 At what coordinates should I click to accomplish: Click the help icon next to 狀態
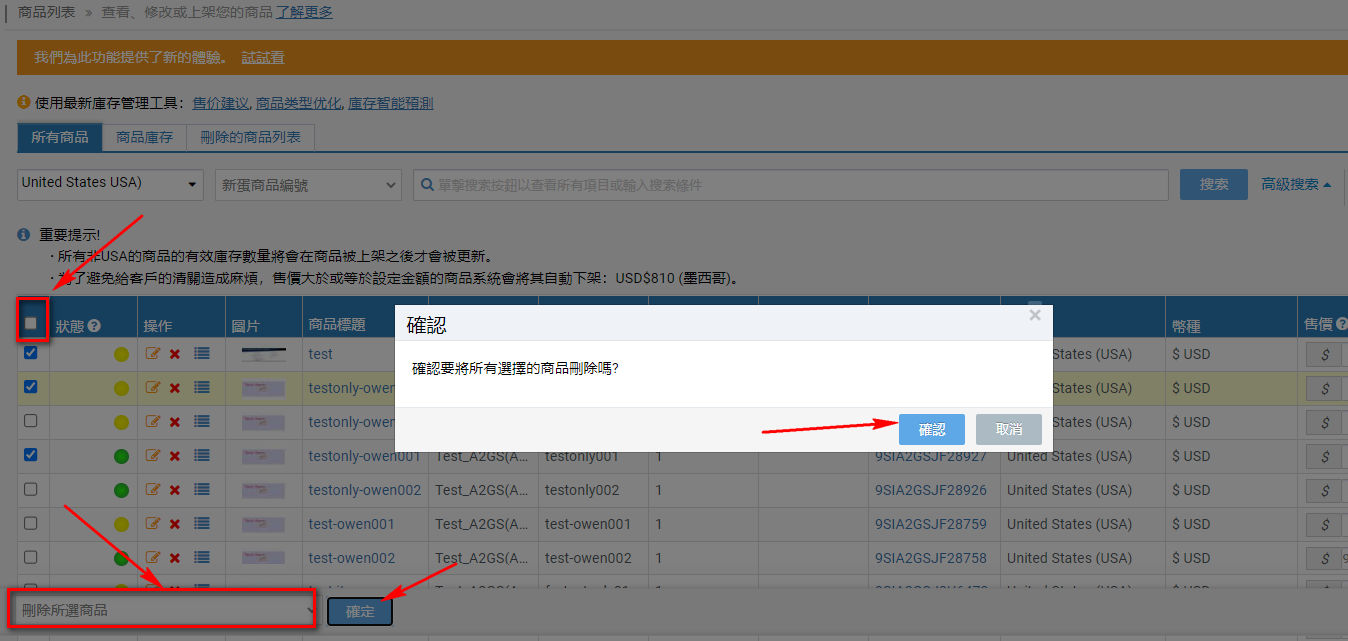(x=94, y=325)
